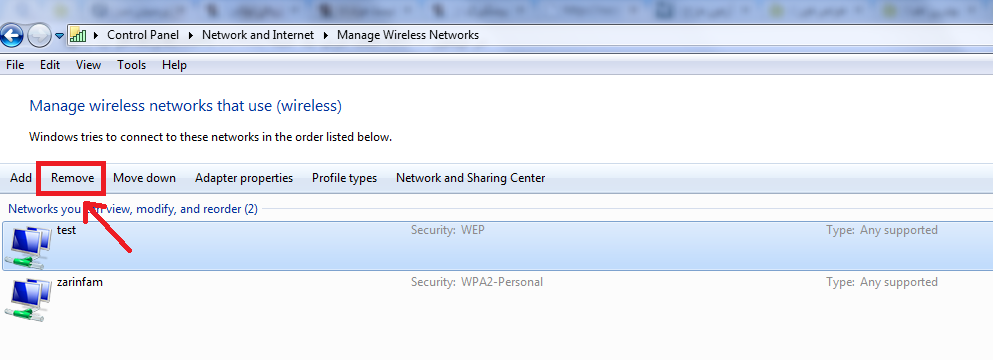
Task: Expand the arrow before Control Panel breadcrumb
Action: [95, 36]
